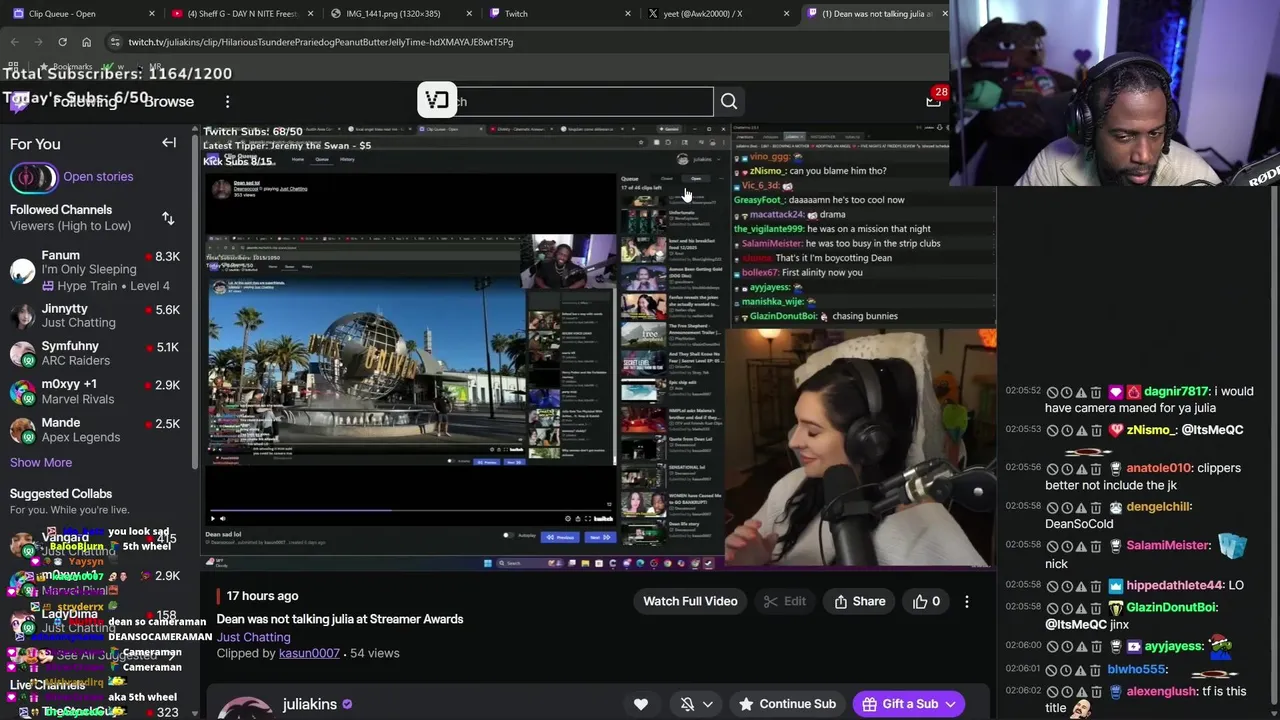Click the Edit clip button

click(784, 601)
